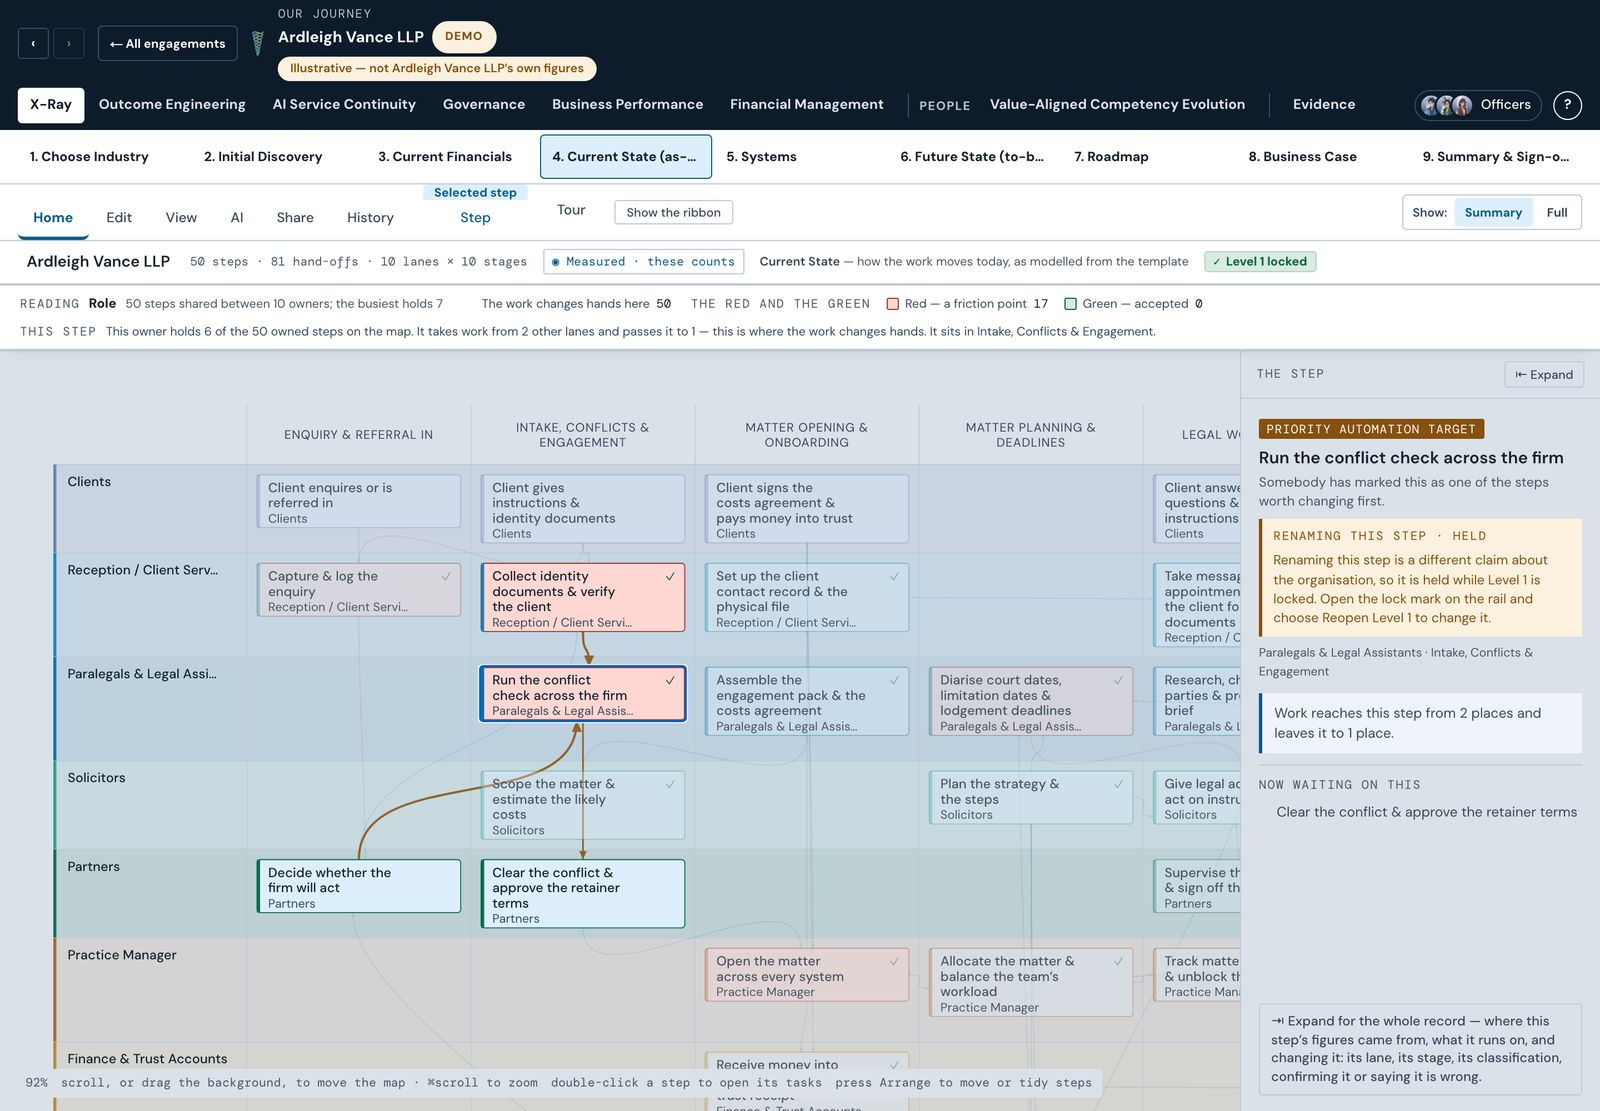Click Matter Planning & Deadlines stage header

1030,435
